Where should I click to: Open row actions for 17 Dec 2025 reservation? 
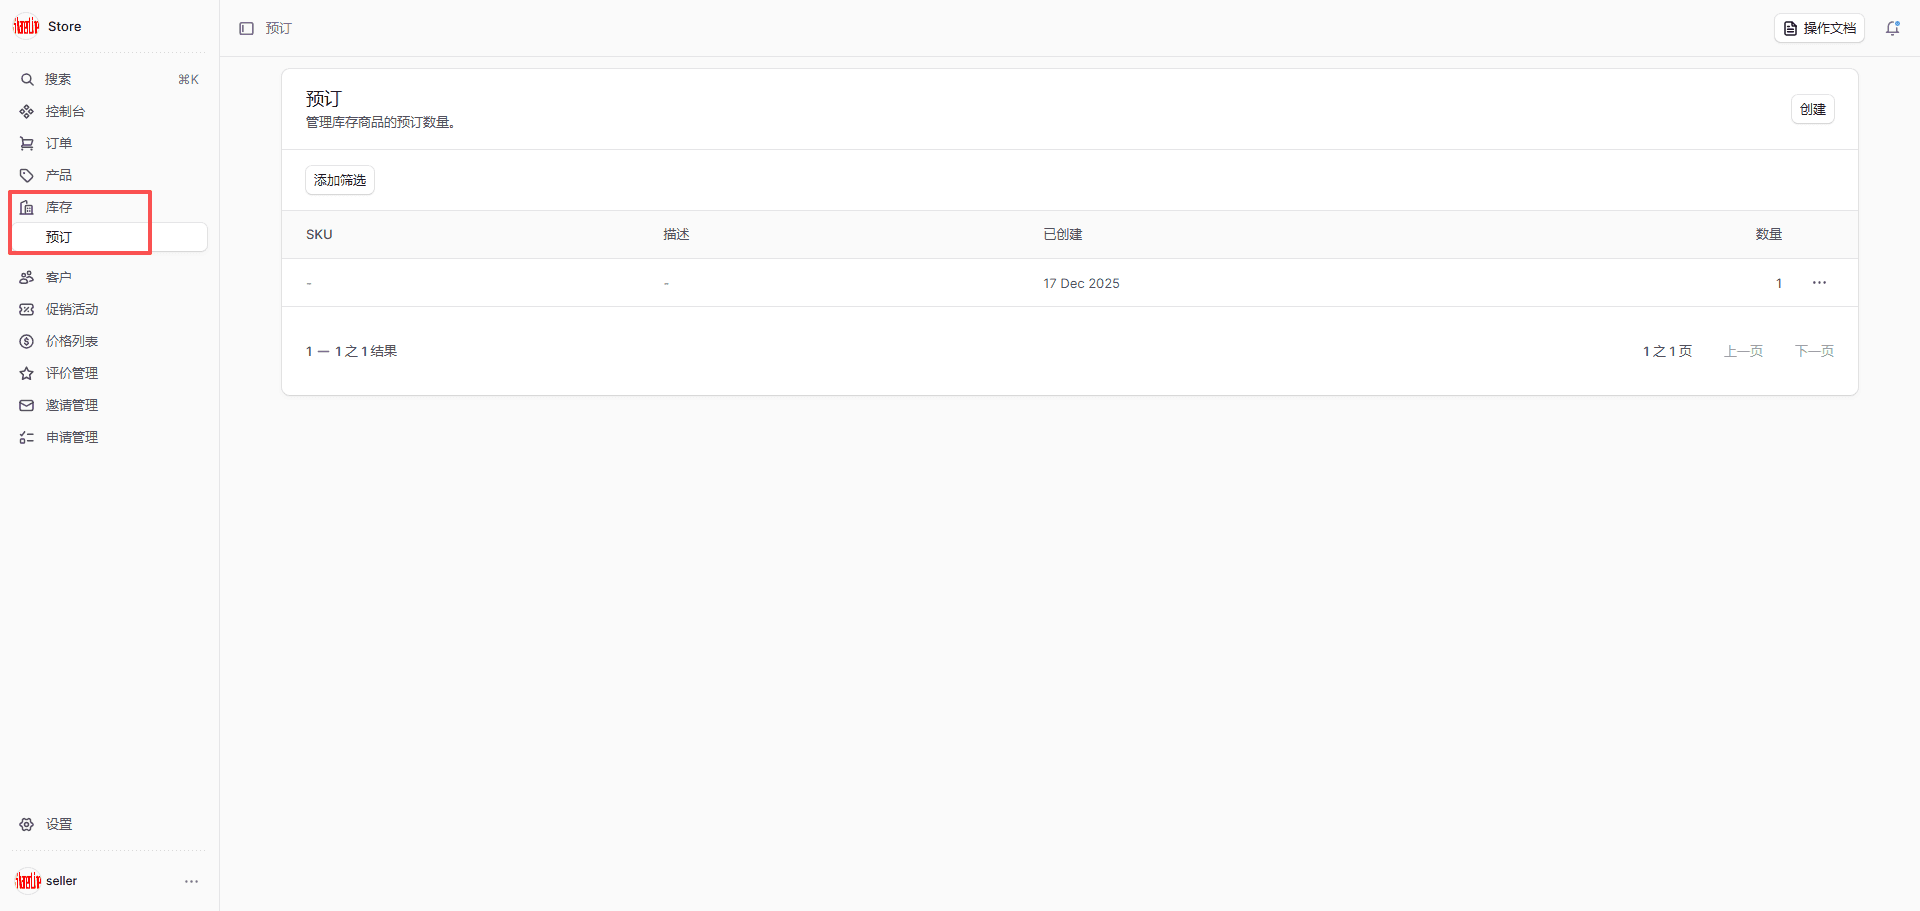pyautogui.click(x=1819, y=283)
